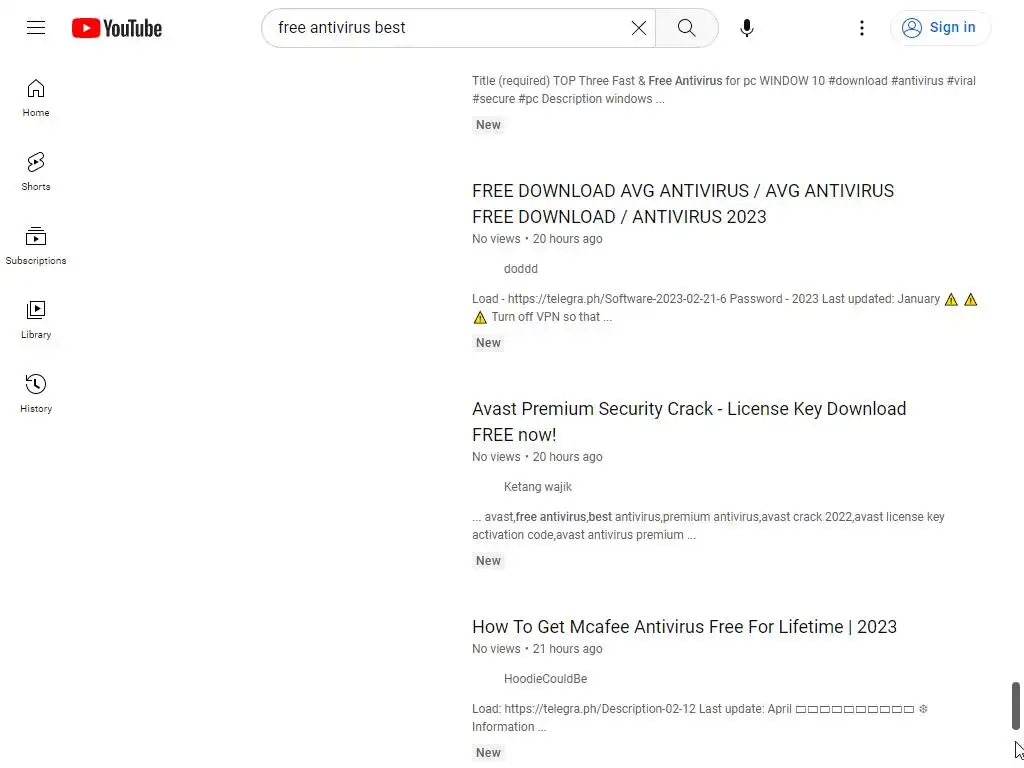
Task: Start voice search with microphone
Action: (x=746, y=28)
